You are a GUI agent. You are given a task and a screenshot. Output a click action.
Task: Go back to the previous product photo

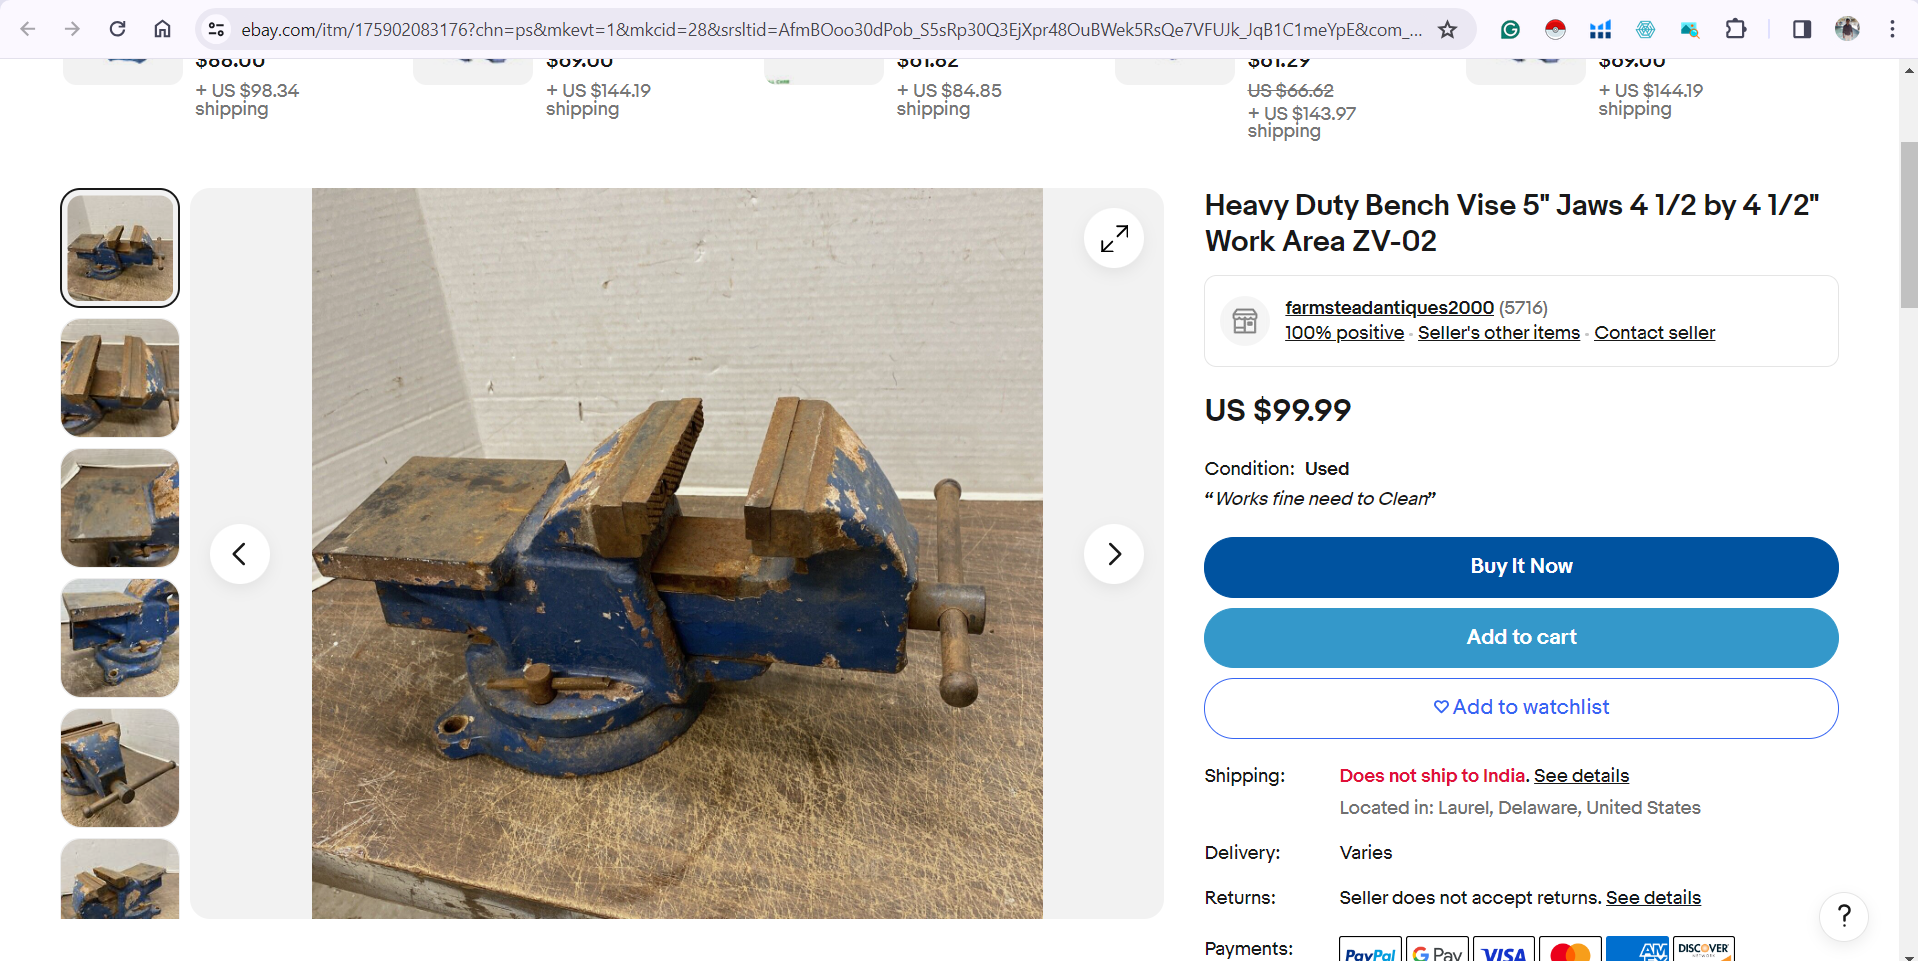click(x=240, y=554)
